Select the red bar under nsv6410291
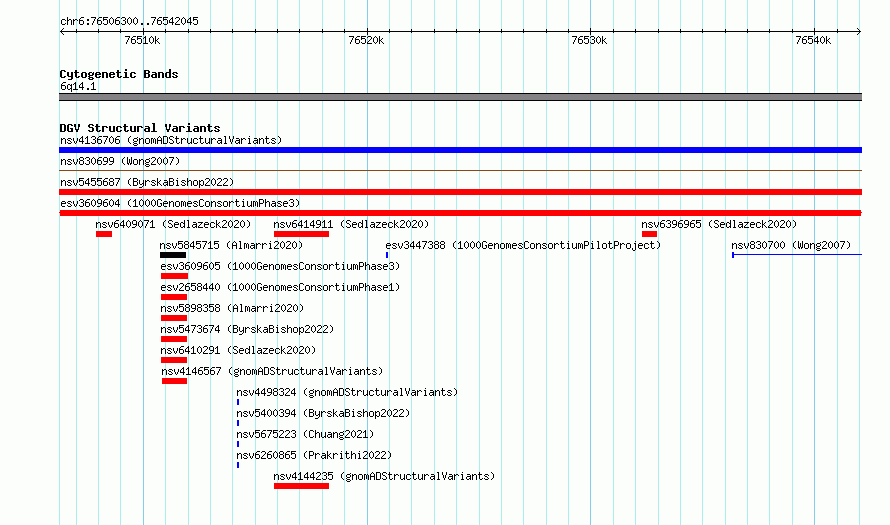The width and height of the screenshot is (890, 525). tap(174, 360)
